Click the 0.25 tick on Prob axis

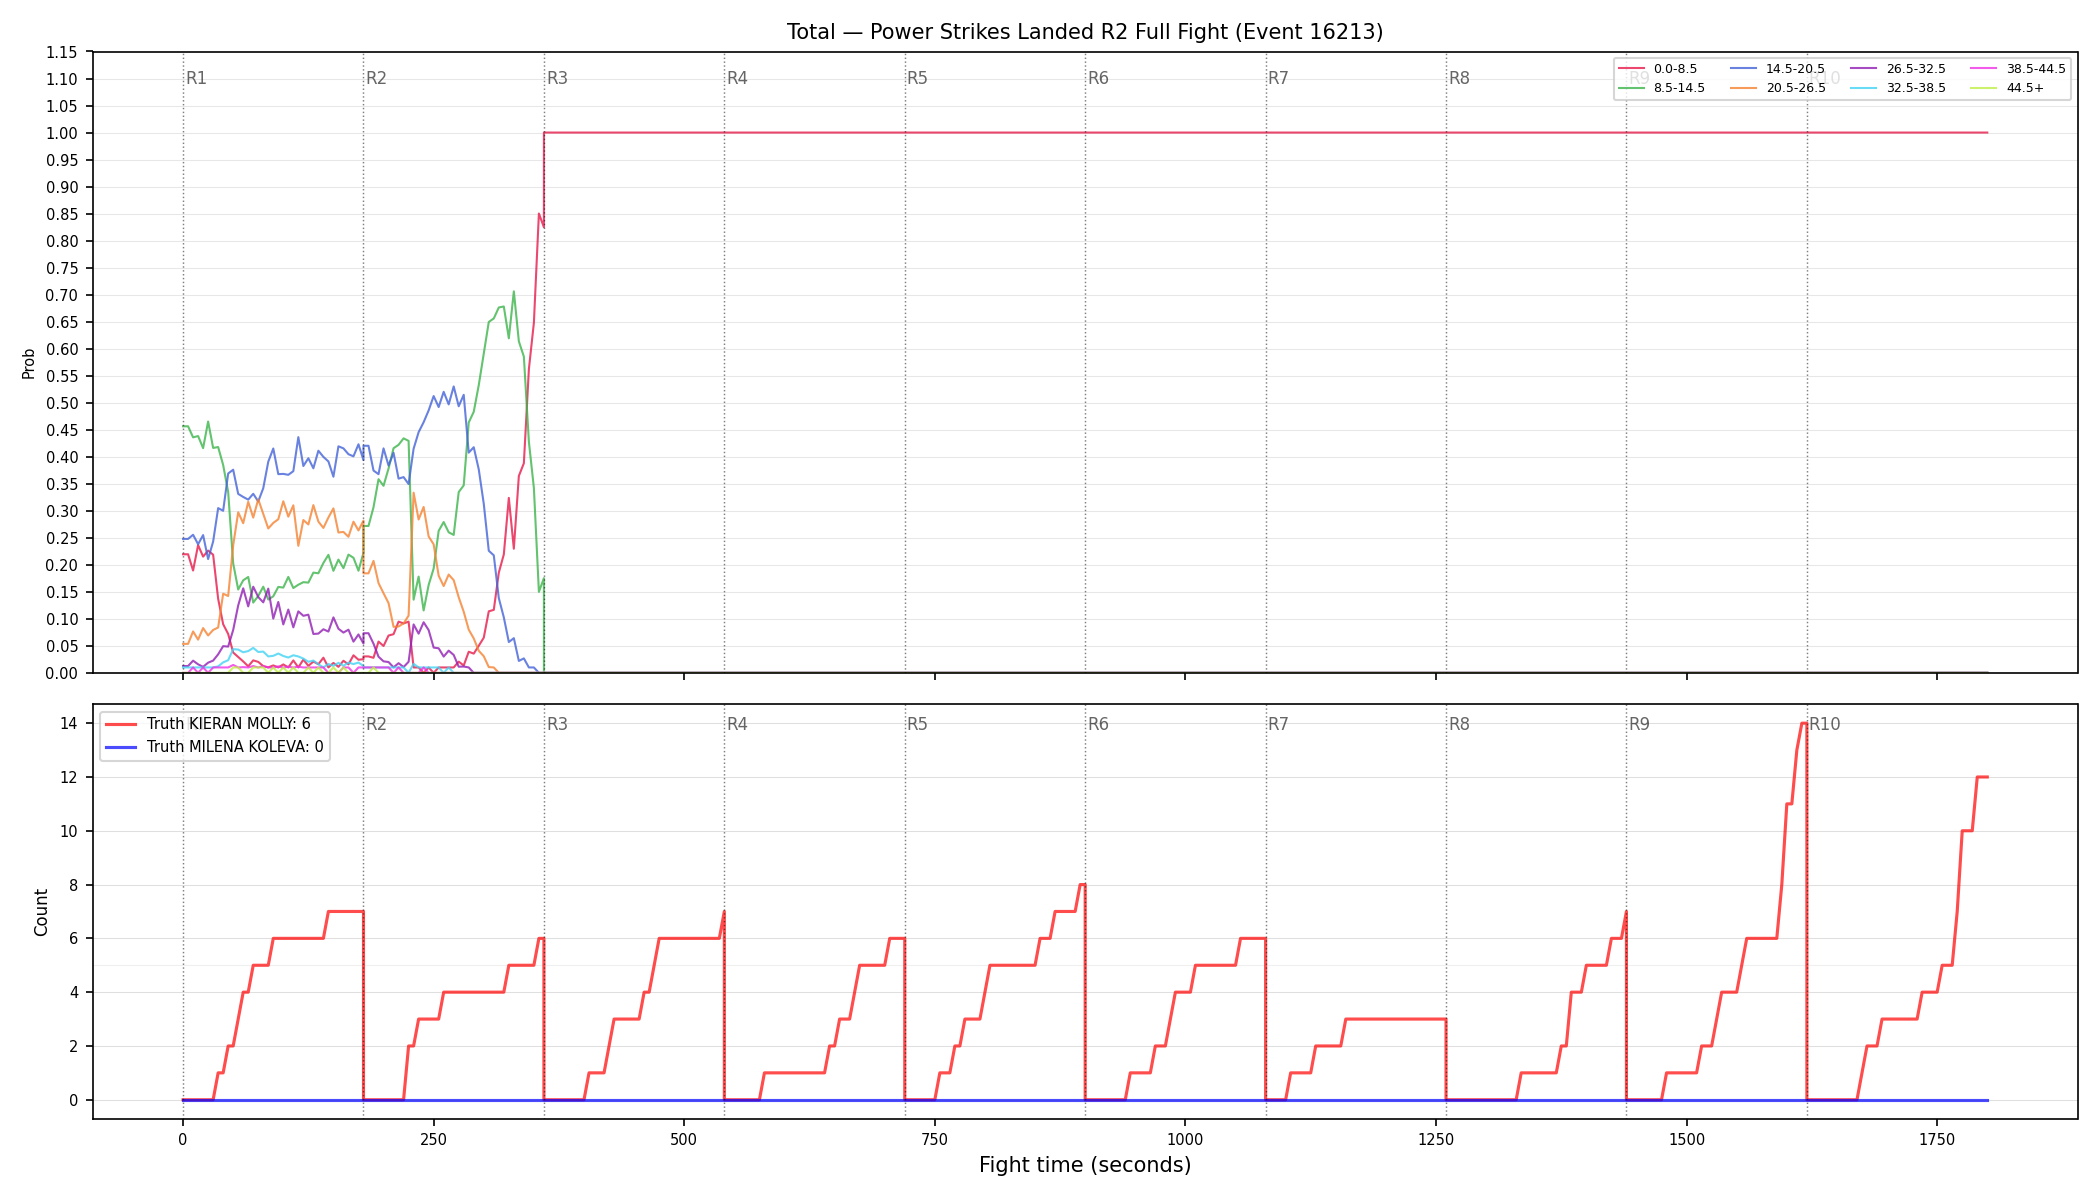(62, 538)
